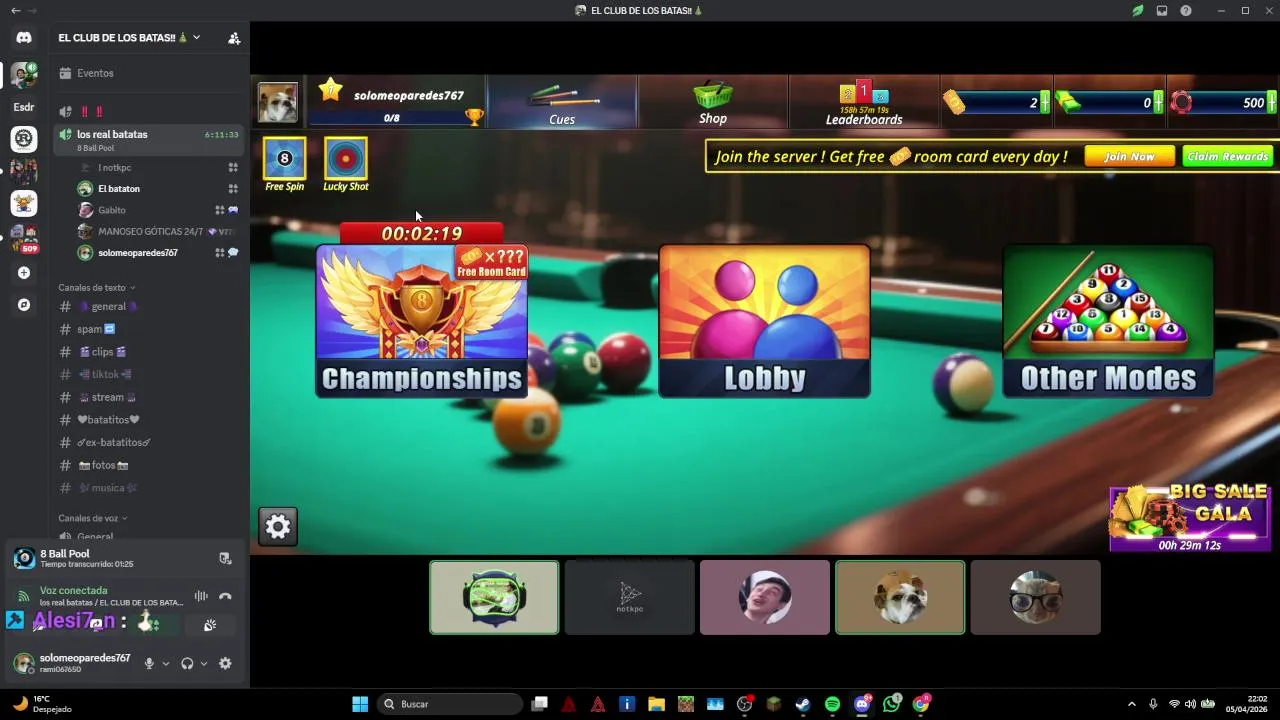Open headphone output options chevron

click(204, 663)
